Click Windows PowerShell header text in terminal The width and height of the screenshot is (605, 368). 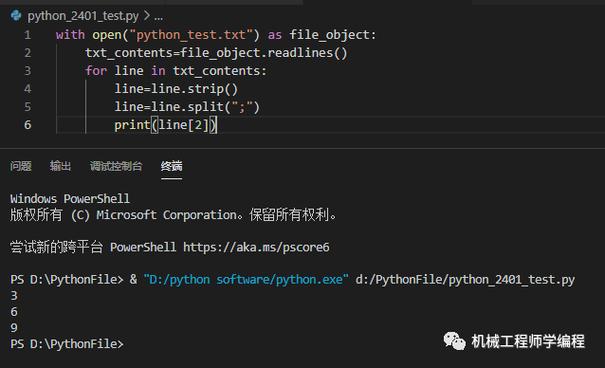(x=70, y=199)
